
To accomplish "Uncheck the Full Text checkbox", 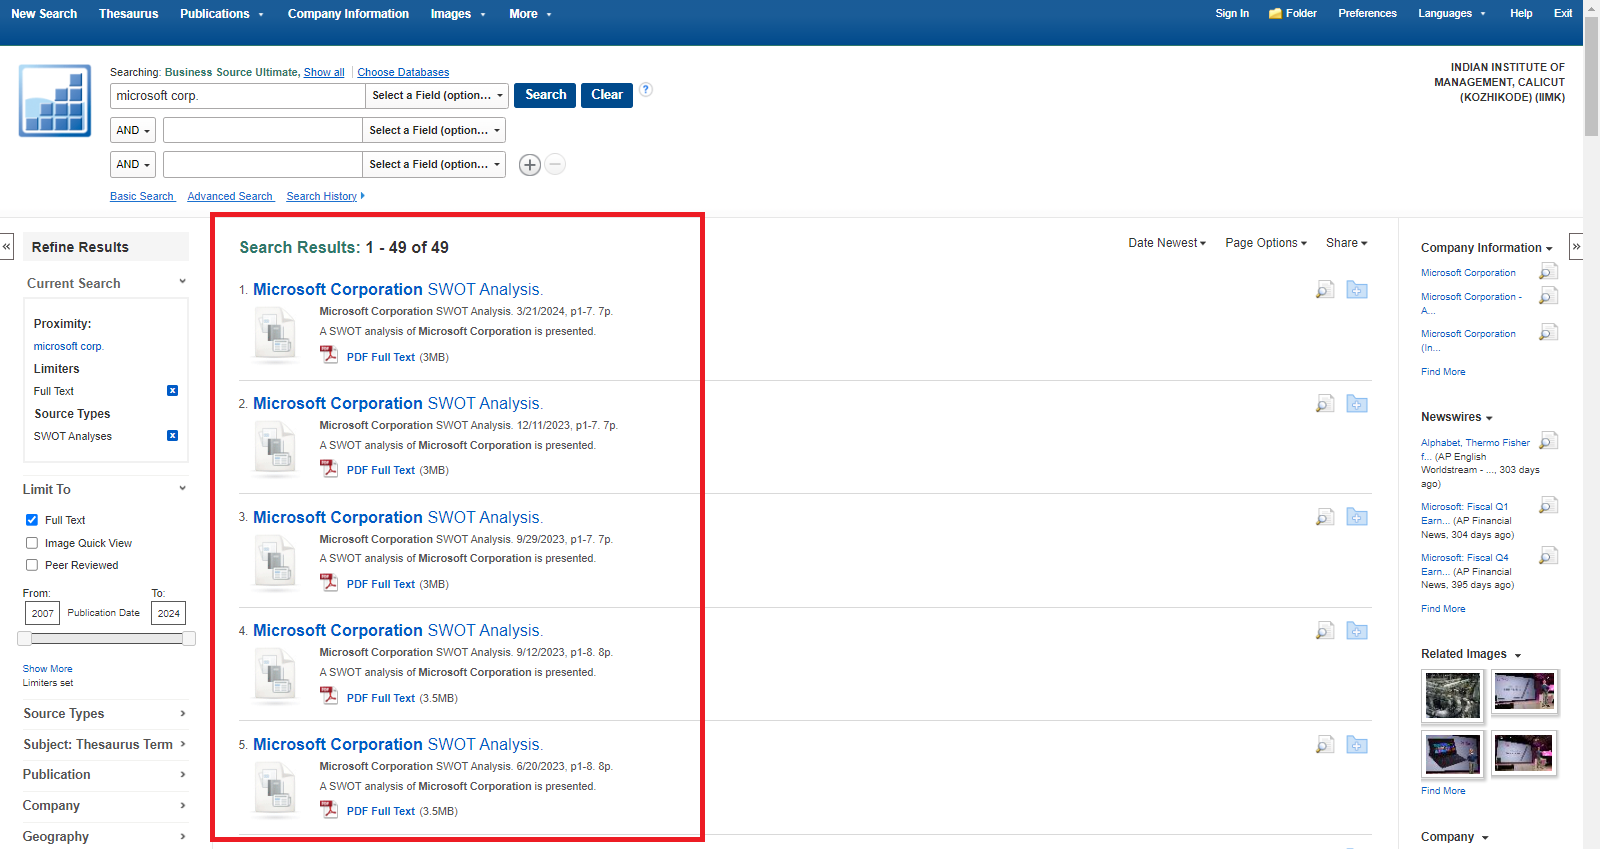I will pos(32,520).
